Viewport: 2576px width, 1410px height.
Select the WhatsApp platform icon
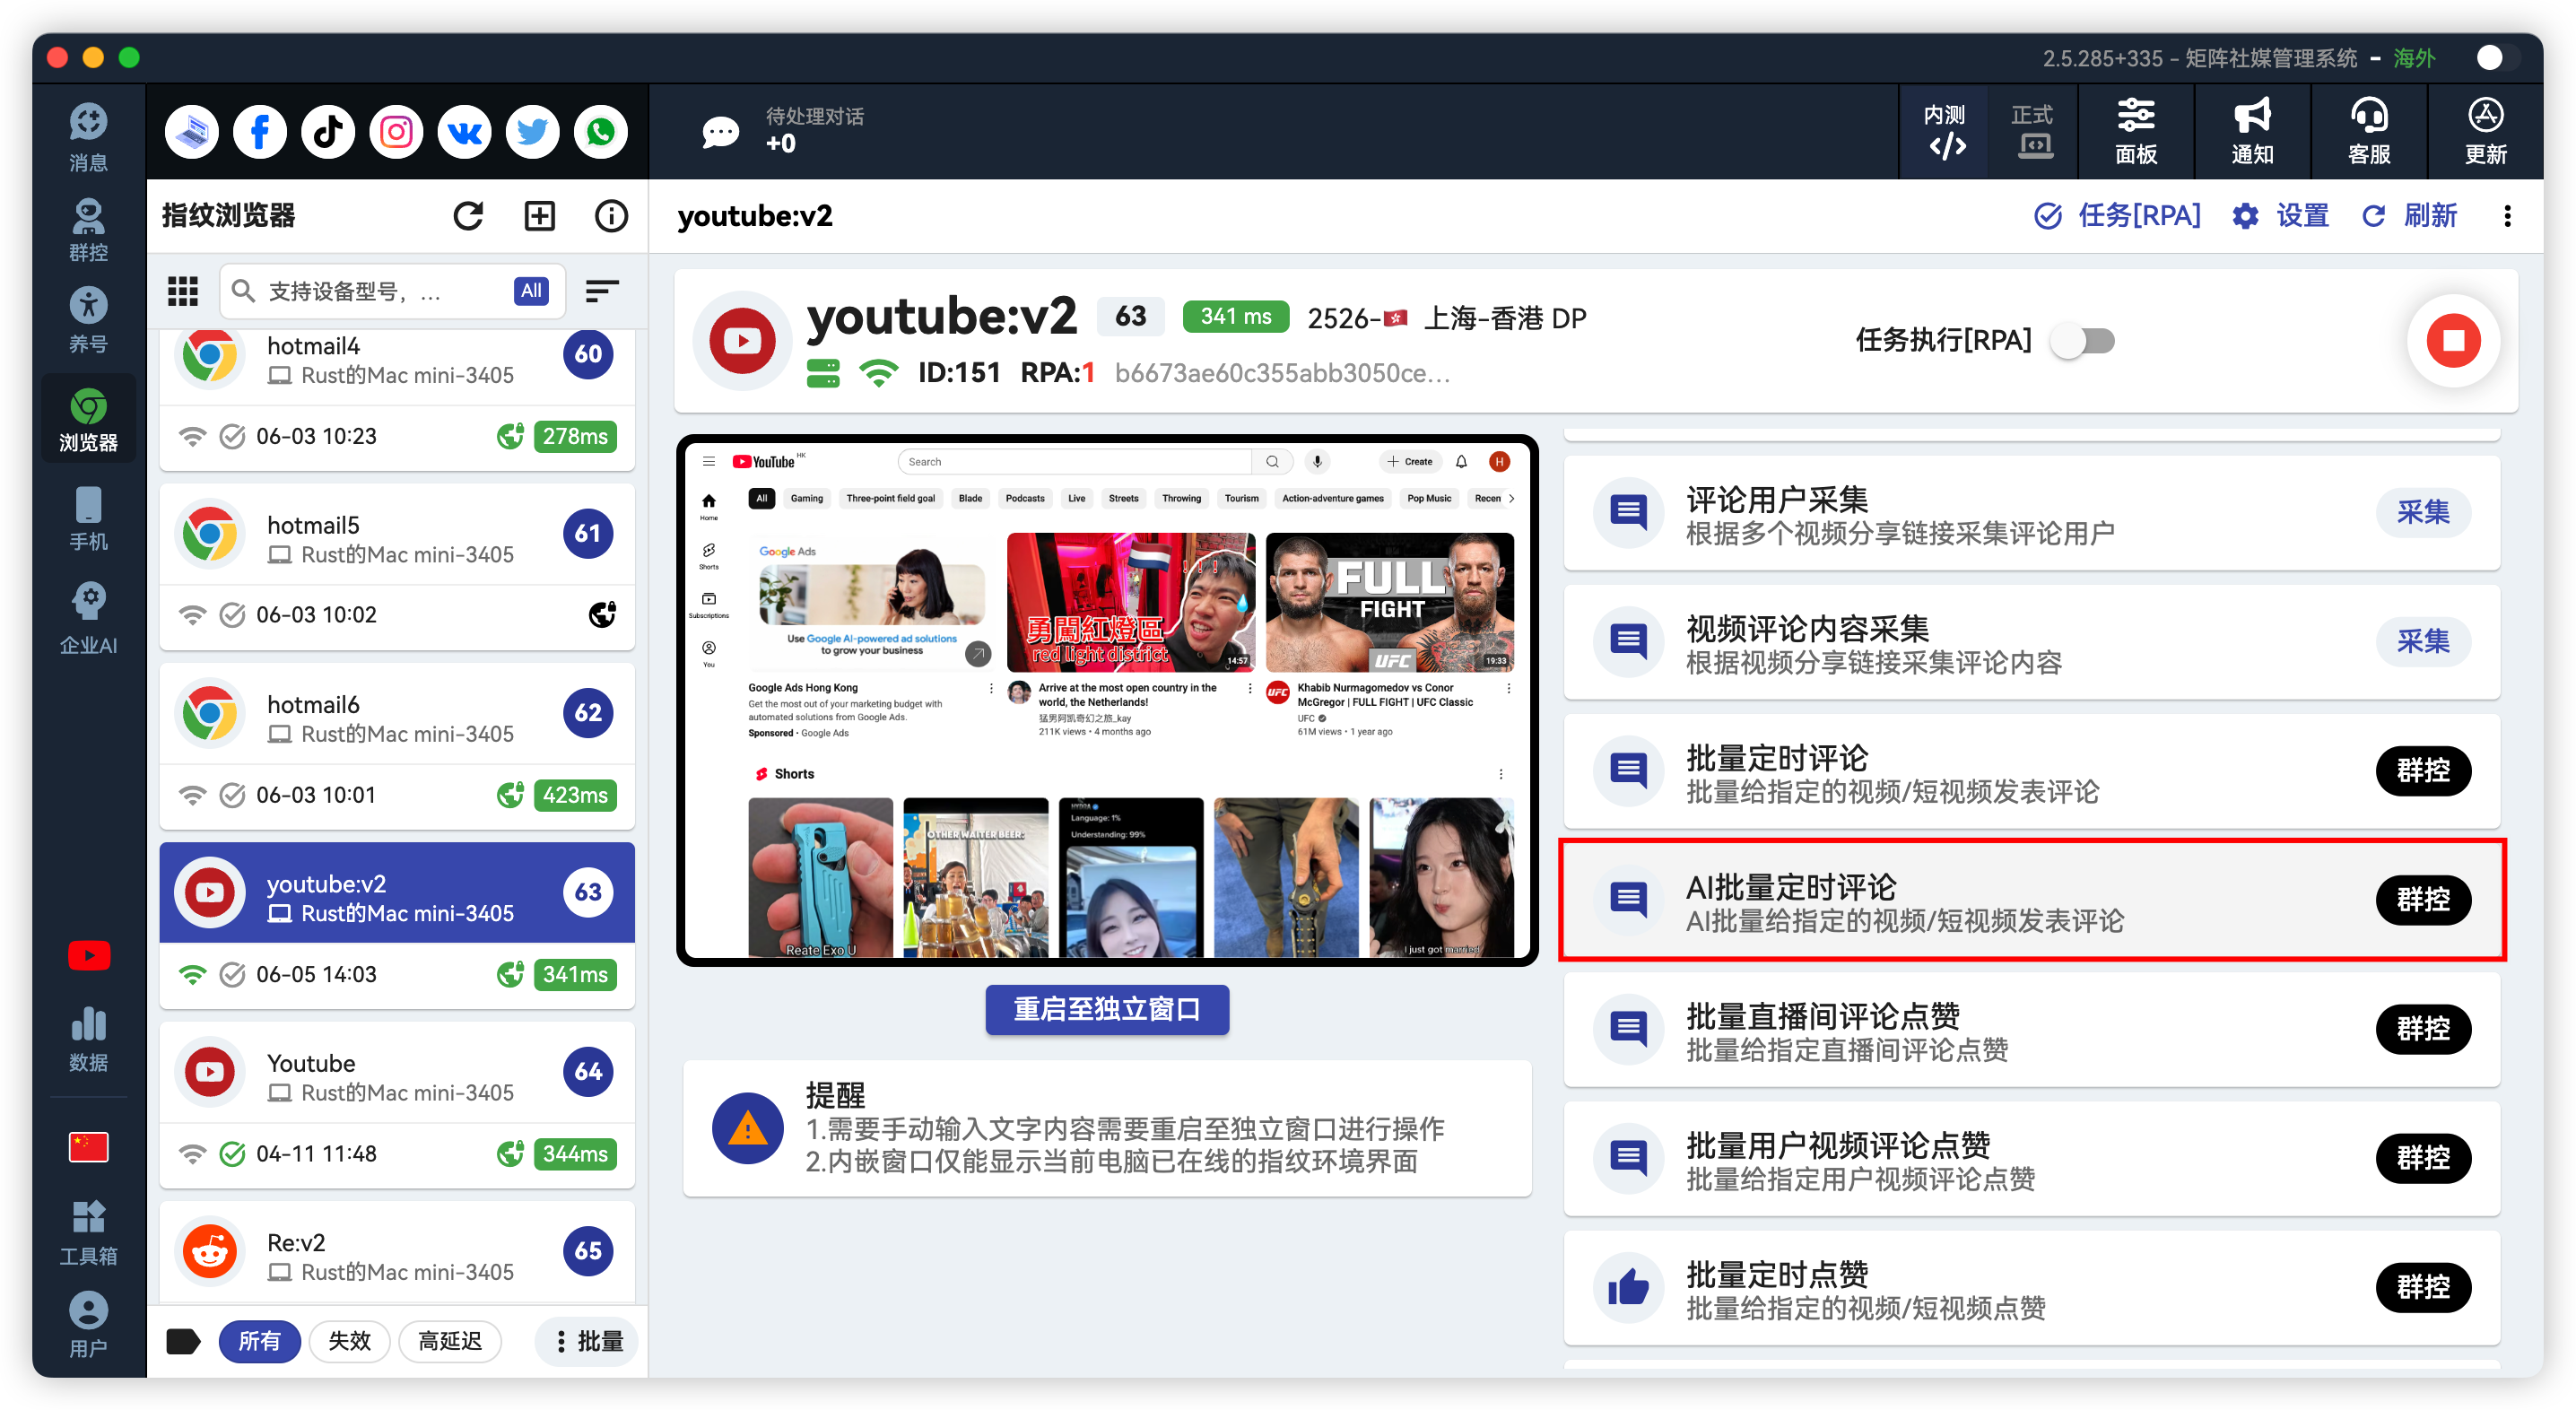(600, 132)
